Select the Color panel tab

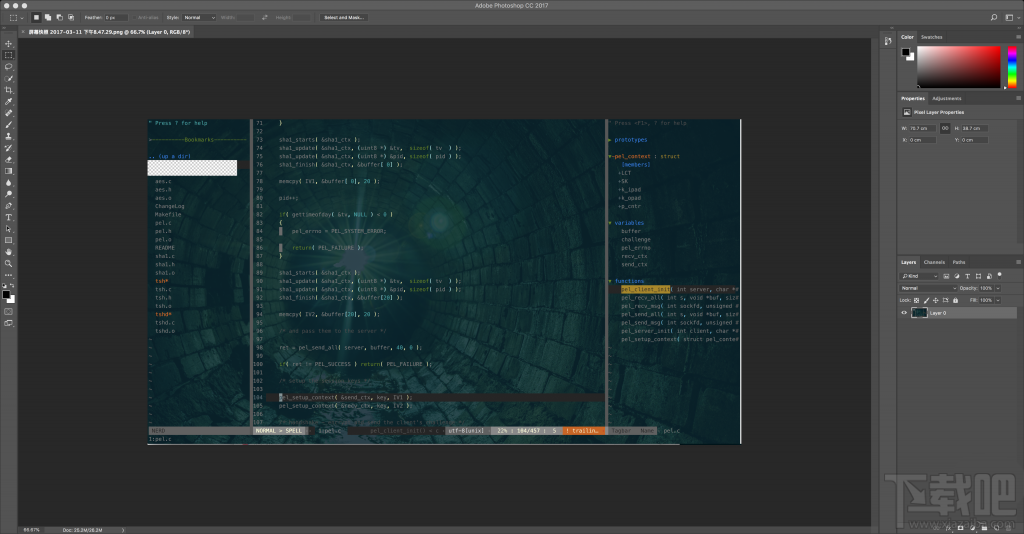(908, 37)
